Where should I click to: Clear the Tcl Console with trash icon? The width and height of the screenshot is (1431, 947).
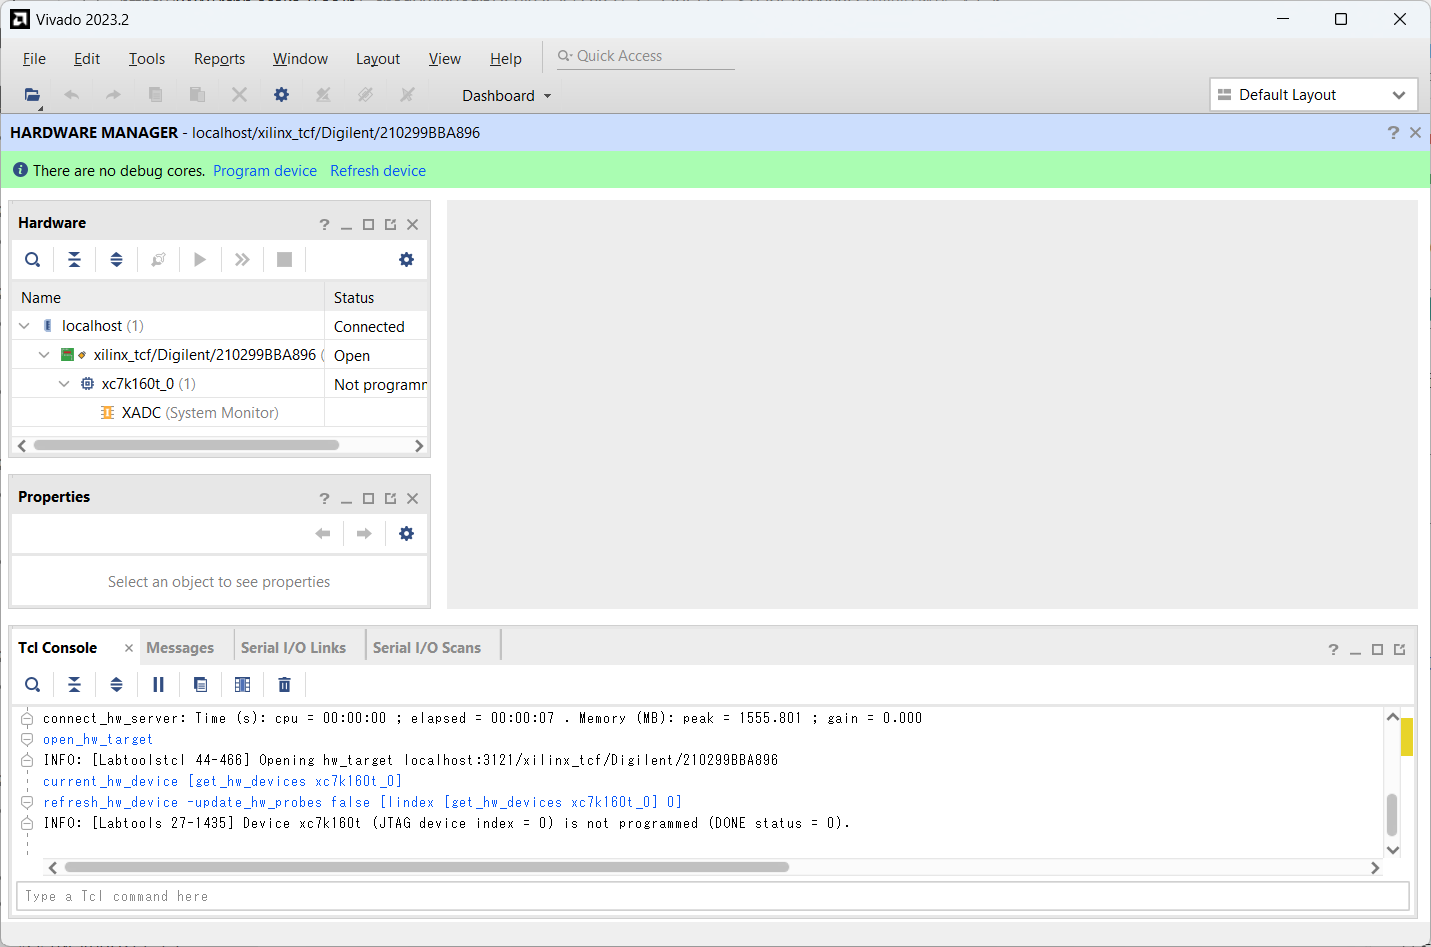click(x=284, y=685)
